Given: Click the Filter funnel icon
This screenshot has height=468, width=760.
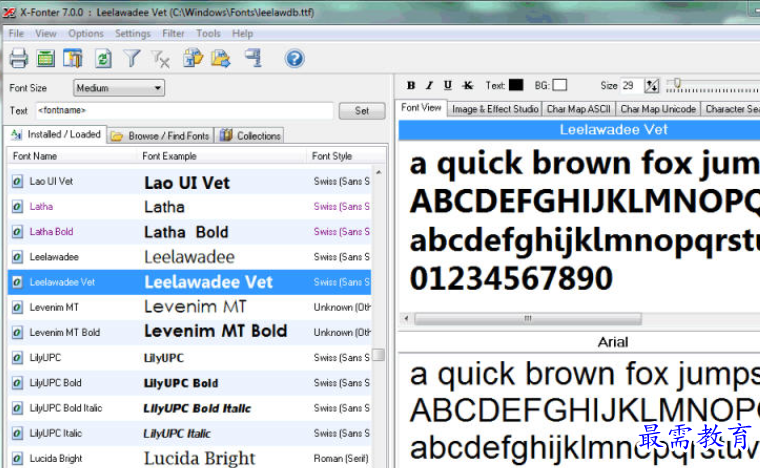Looking at the screenshot, I should (131, 59).
